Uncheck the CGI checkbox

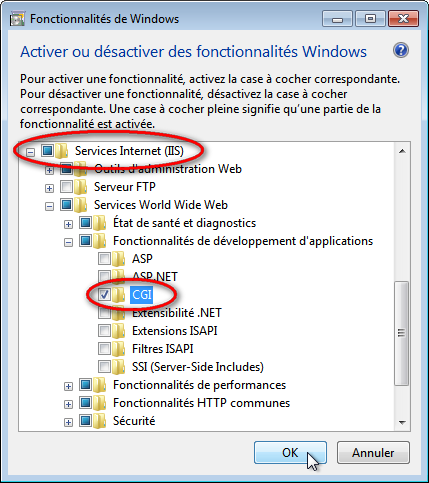tap(104, 294)
